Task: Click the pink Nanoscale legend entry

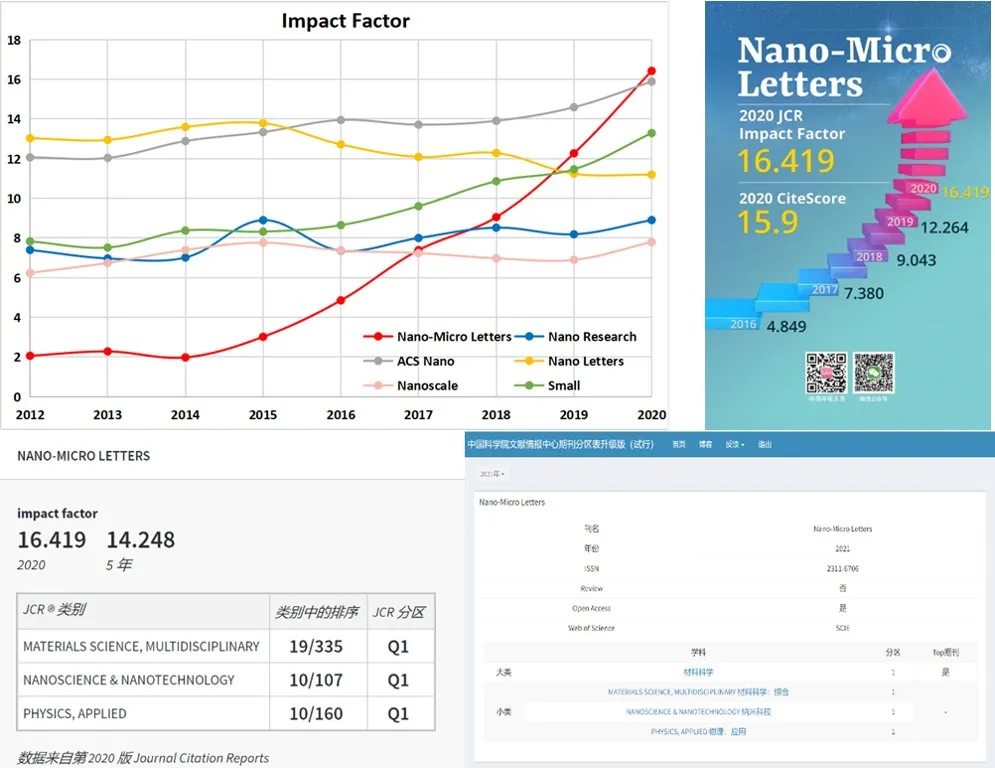Action: pyautogui.click(x=411, y=385)
